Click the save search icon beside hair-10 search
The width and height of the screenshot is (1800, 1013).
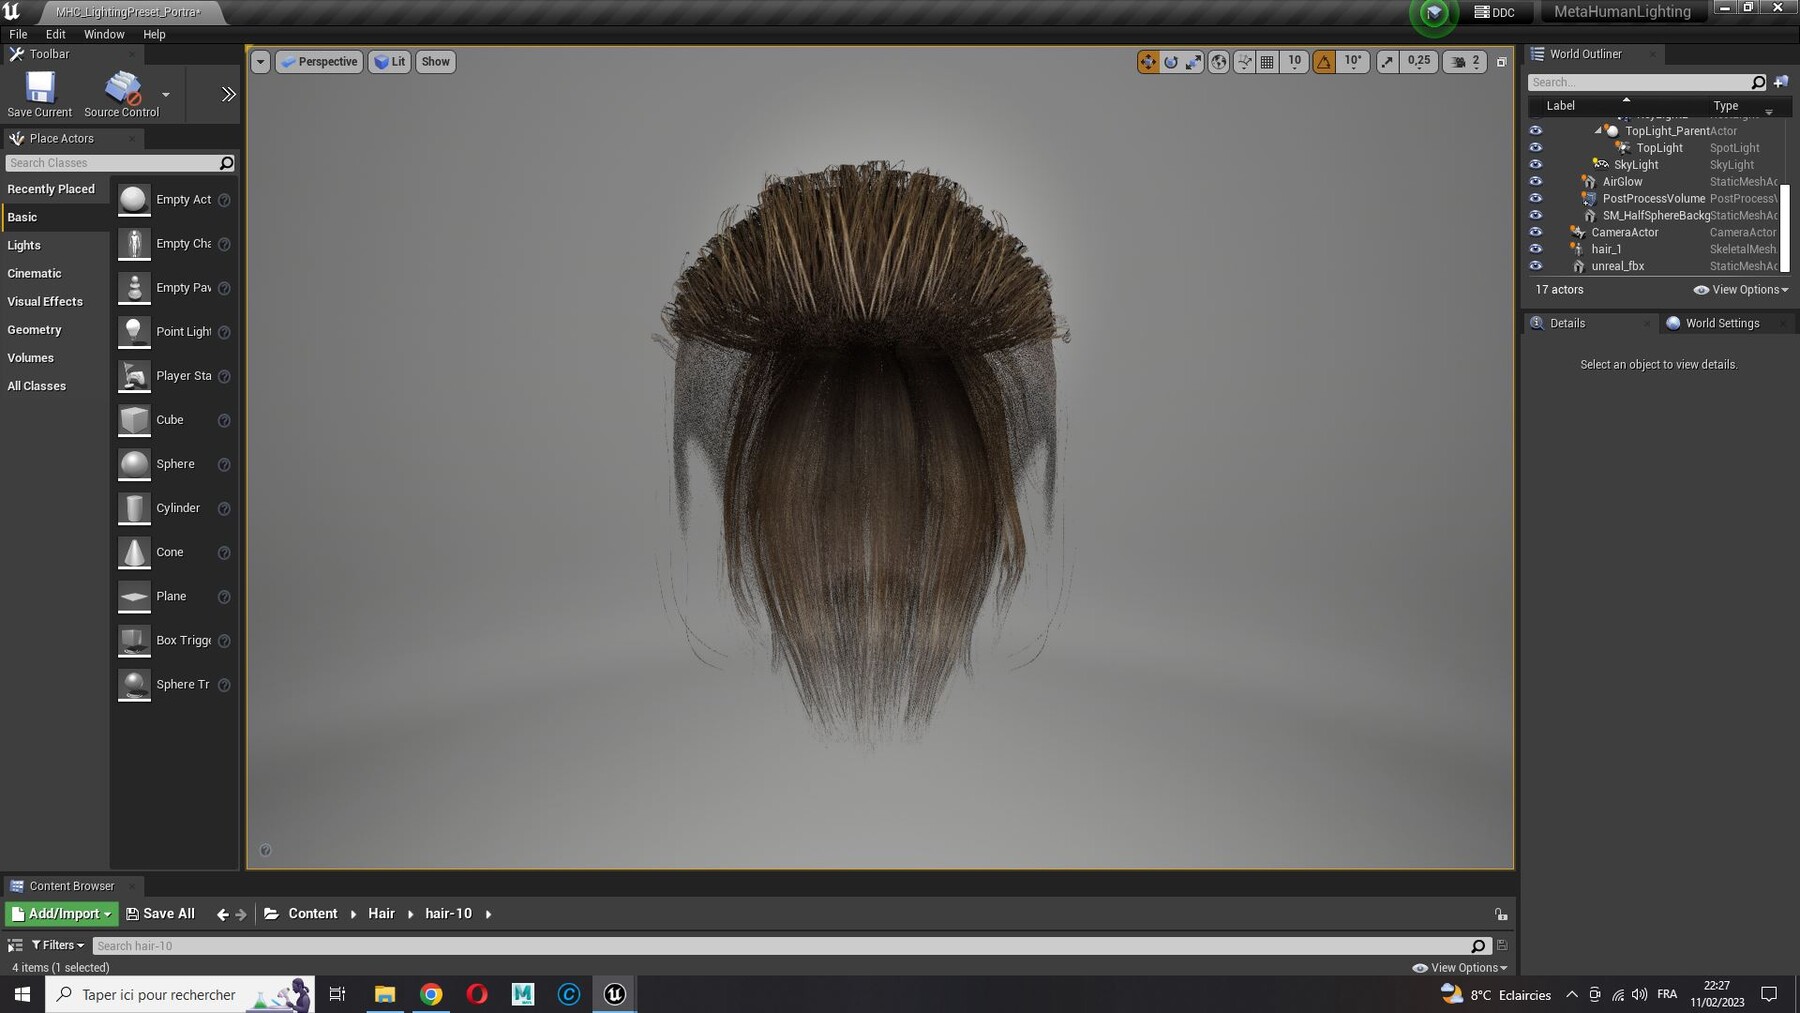(1502, 945)
